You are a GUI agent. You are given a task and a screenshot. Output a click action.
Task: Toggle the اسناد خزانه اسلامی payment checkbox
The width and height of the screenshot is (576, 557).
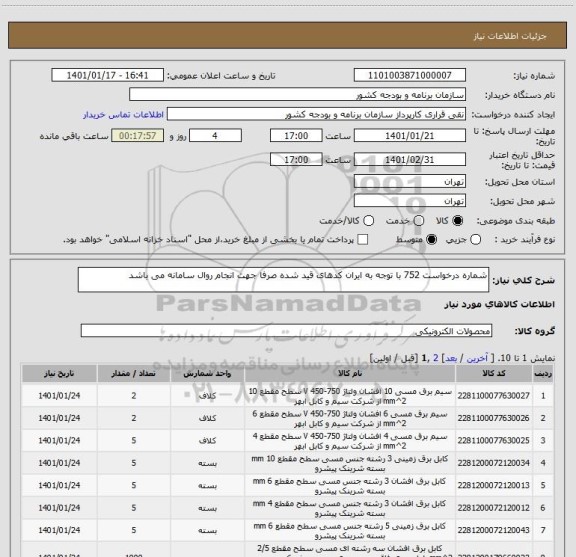click(x=363, y=240)
